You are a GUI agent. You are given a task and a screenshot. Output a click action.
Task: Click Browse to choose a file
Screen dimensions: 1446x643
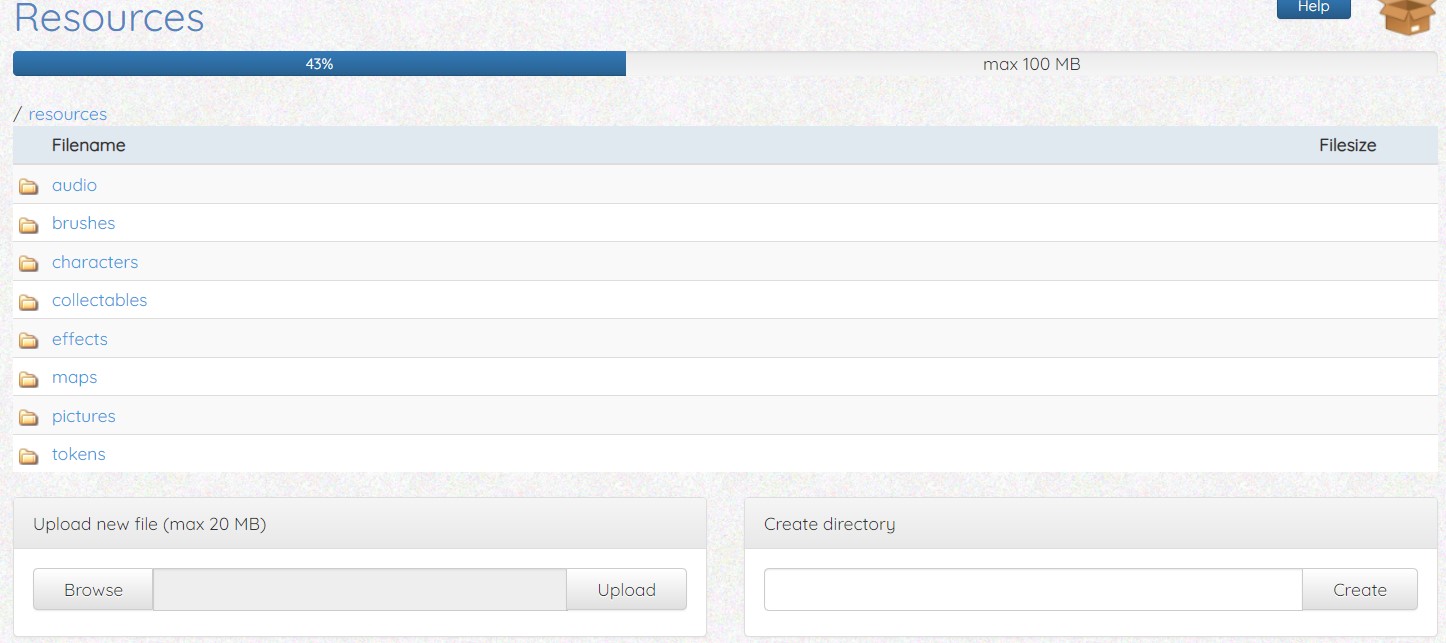[x=93, y=590]
